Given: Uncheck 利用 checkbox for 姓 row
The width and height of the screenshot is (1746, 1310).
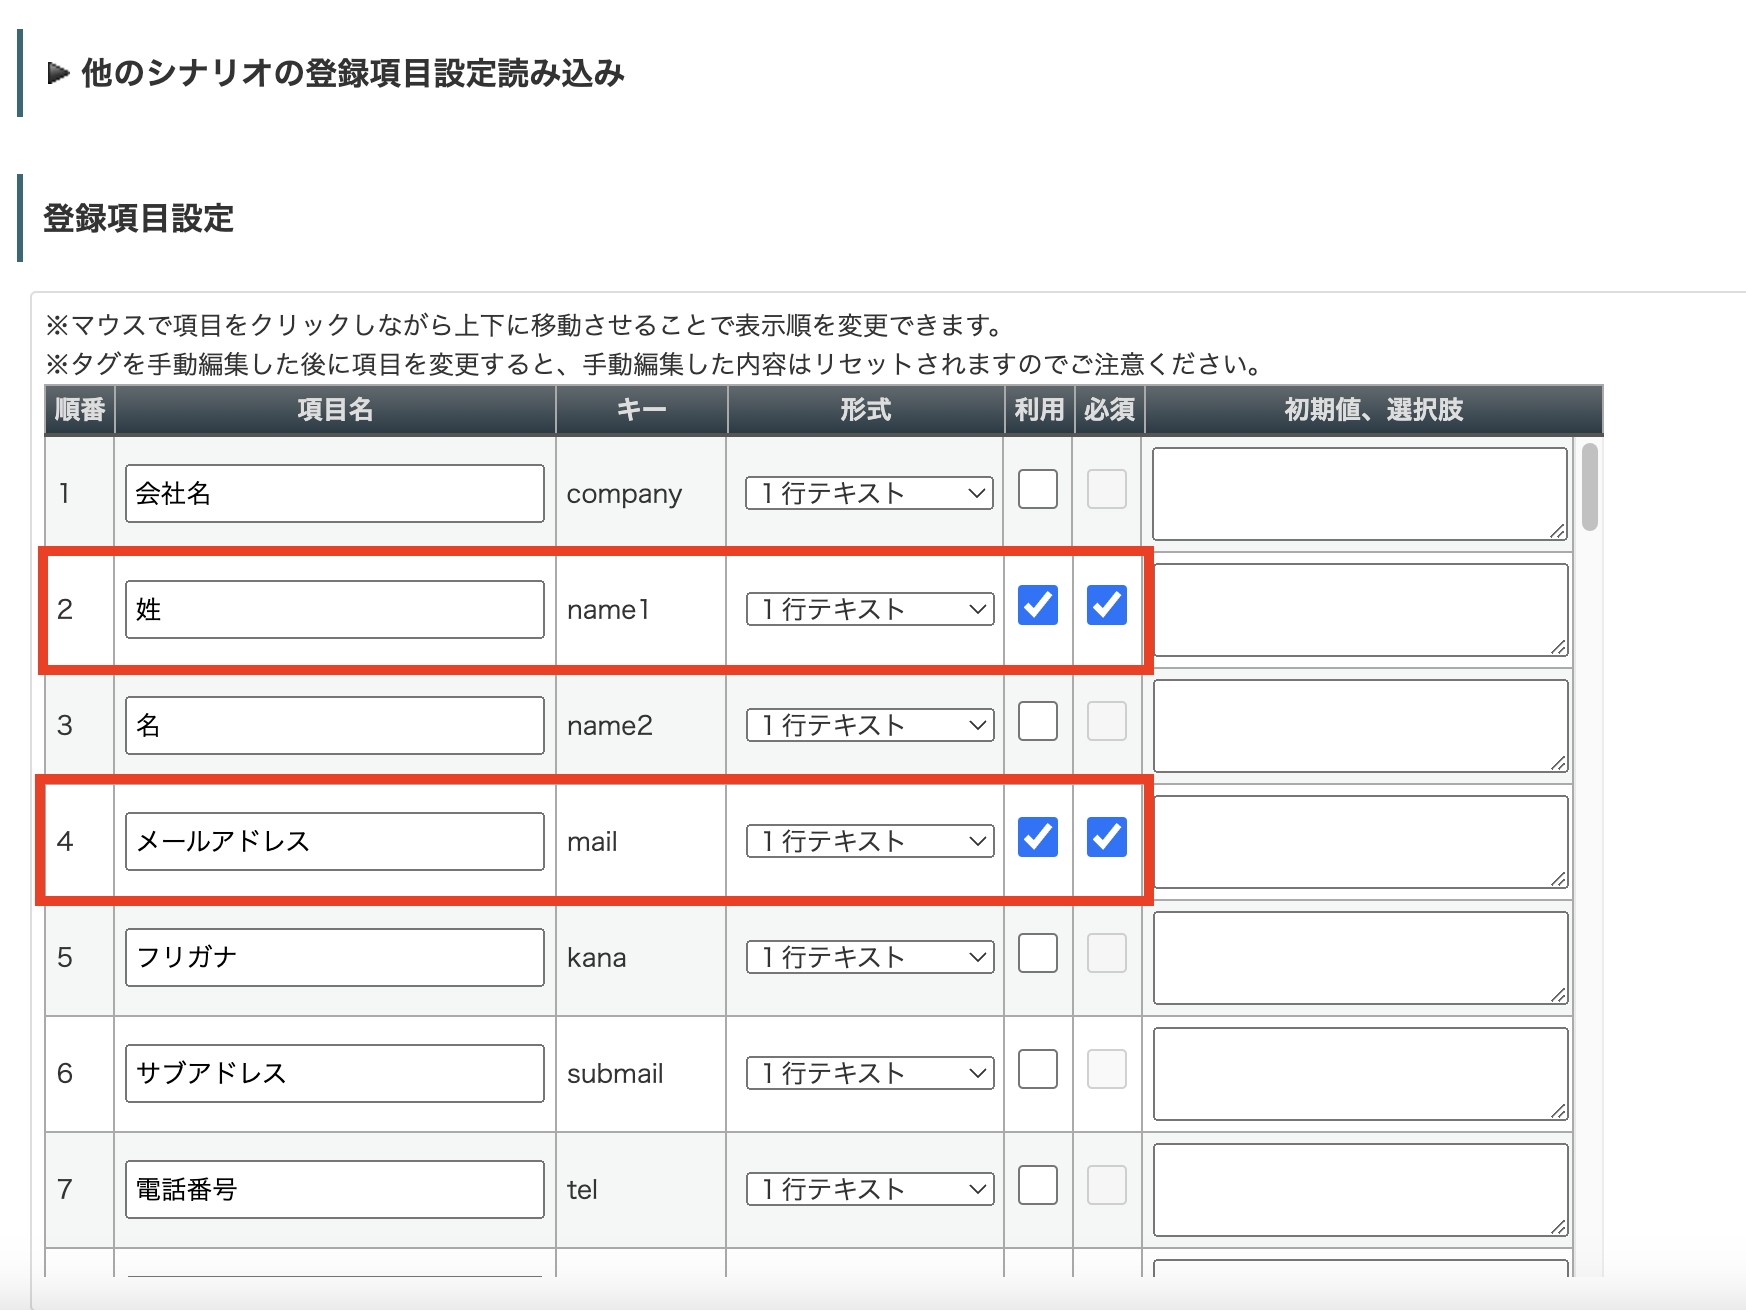Looking at the screenshot, I should pos(1037,605).
